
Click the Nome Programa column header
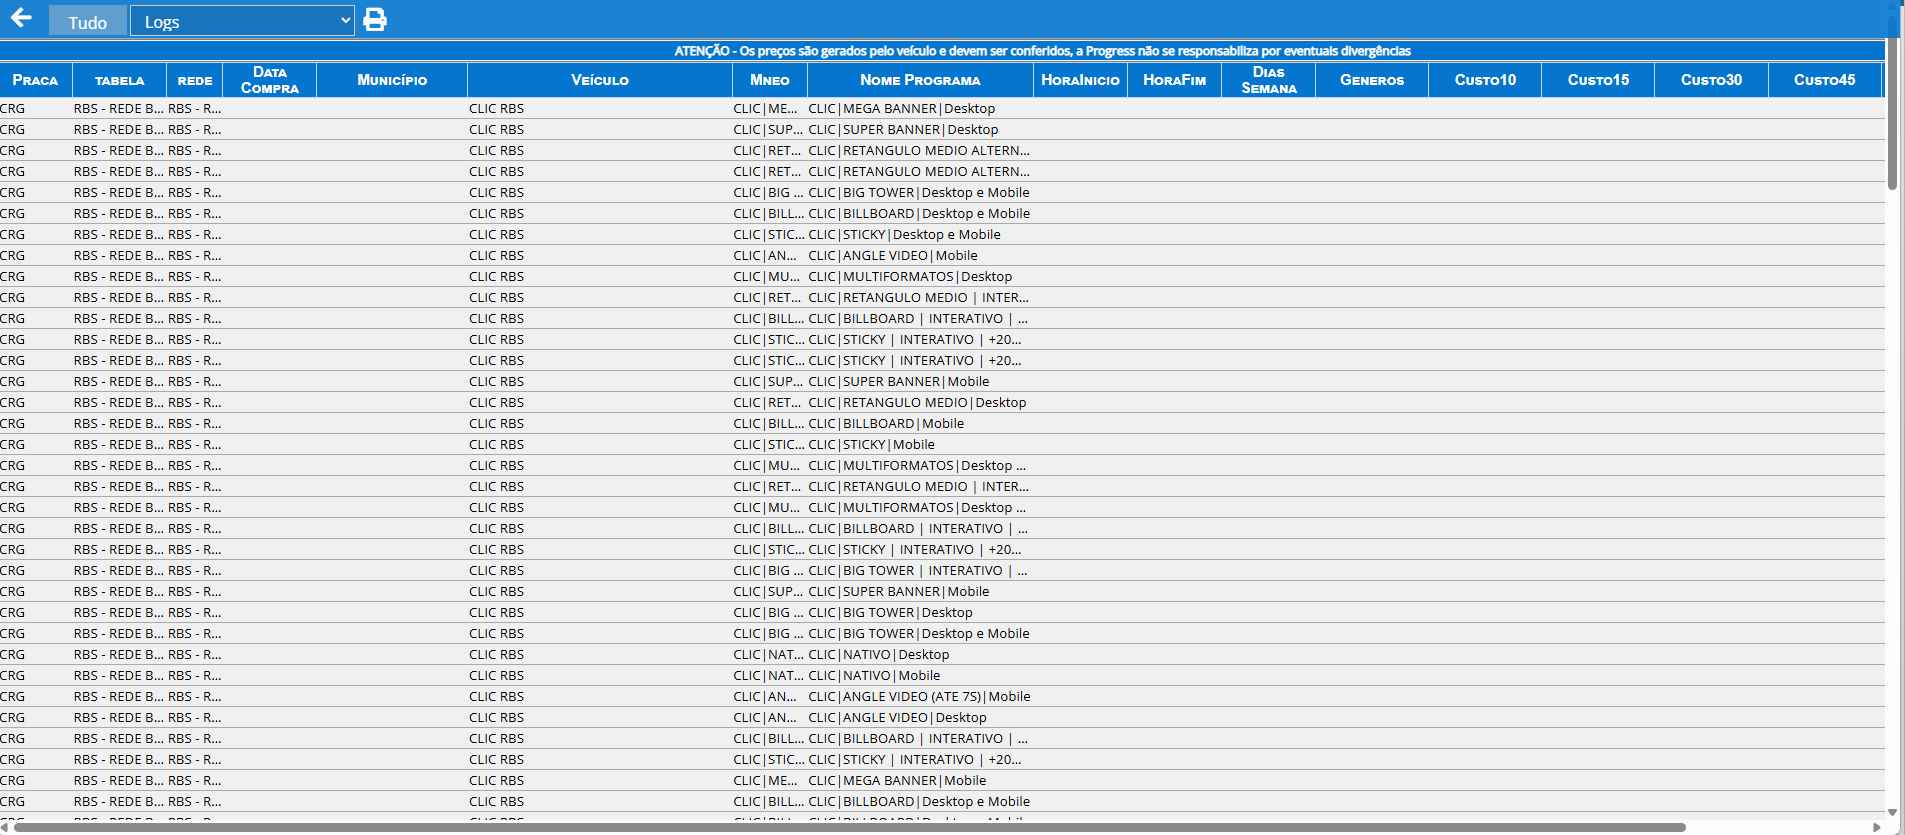(920, 80)
